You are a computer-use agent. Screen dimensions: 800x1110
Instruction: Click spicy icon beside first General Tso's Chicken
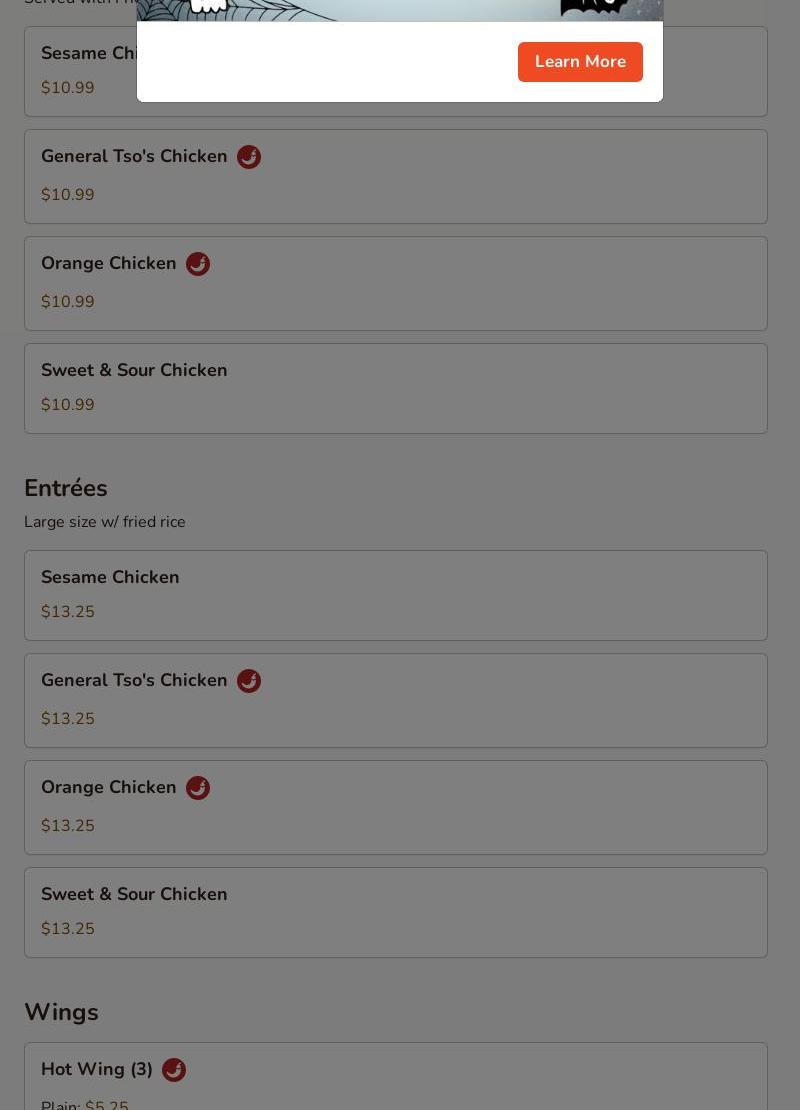(248, 156)
